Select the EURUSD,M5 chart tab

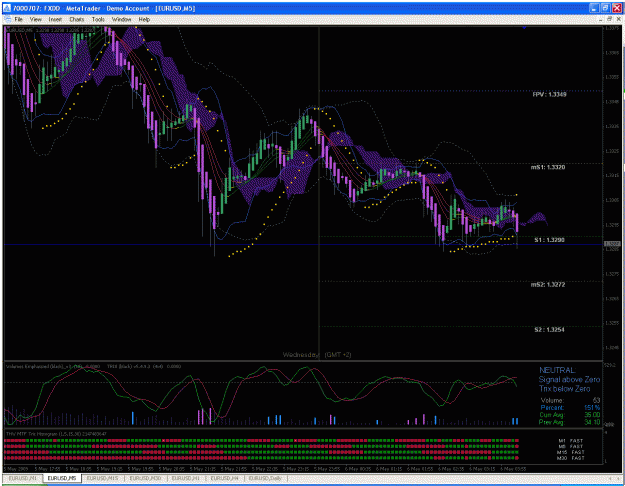[x=61, y=478]
